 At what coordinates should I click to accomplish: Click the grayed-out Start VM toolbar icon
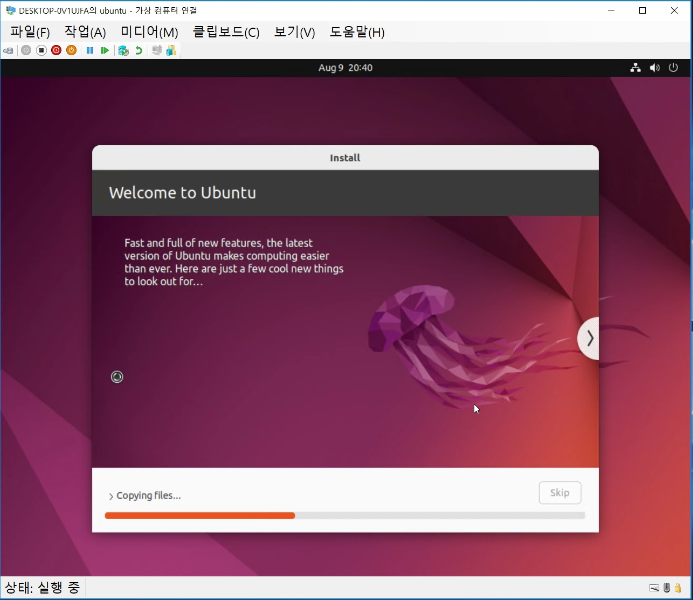coord(26,50)
